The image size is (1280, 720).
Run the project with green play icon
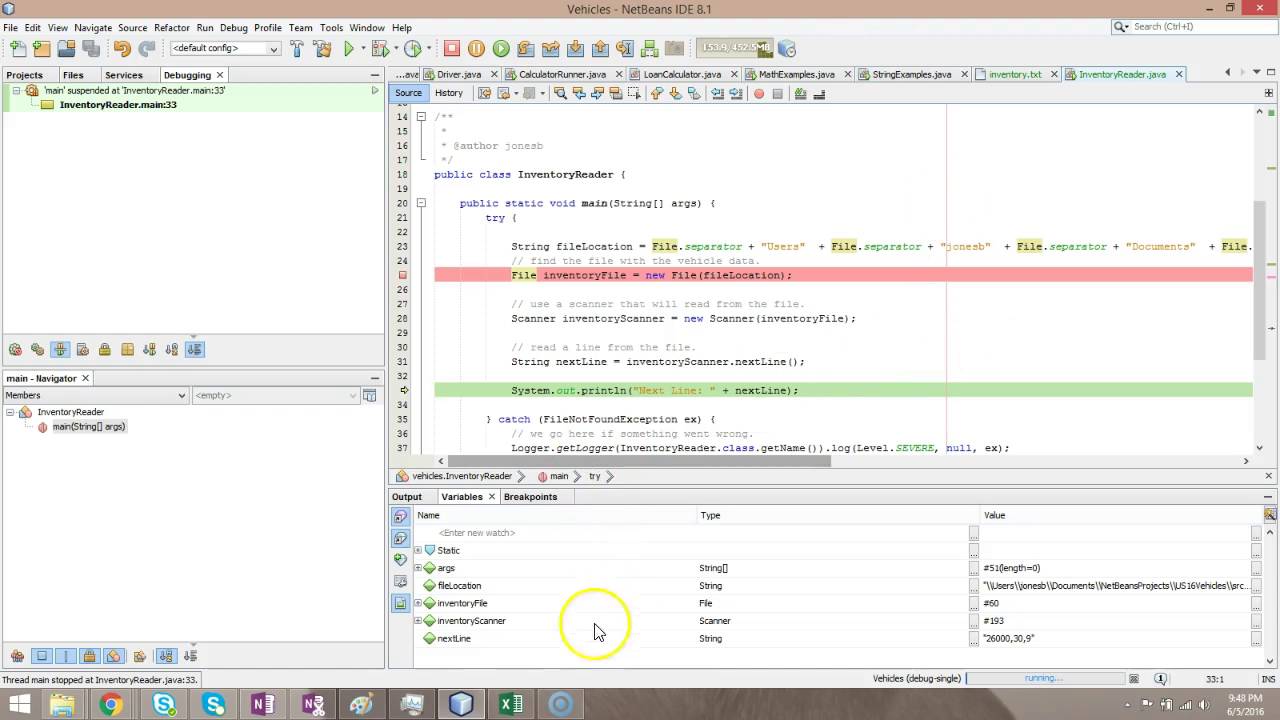tap(348, 48)
